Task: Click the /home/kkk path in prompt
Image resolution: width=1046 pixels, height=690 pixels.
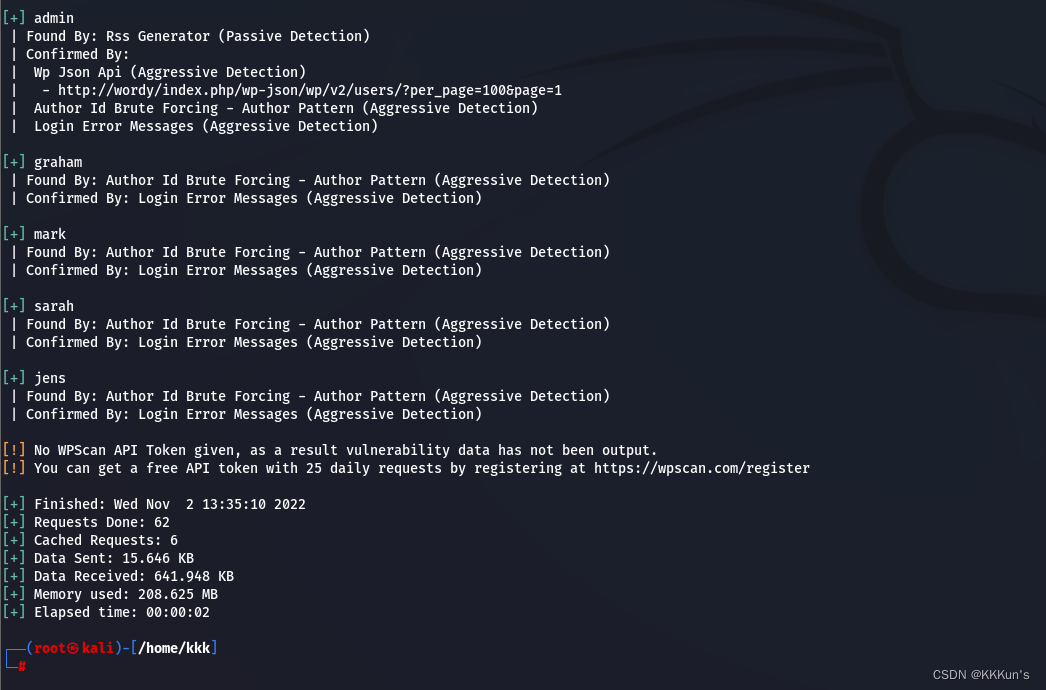Action: pyautogui.click(x=174, y=648)
